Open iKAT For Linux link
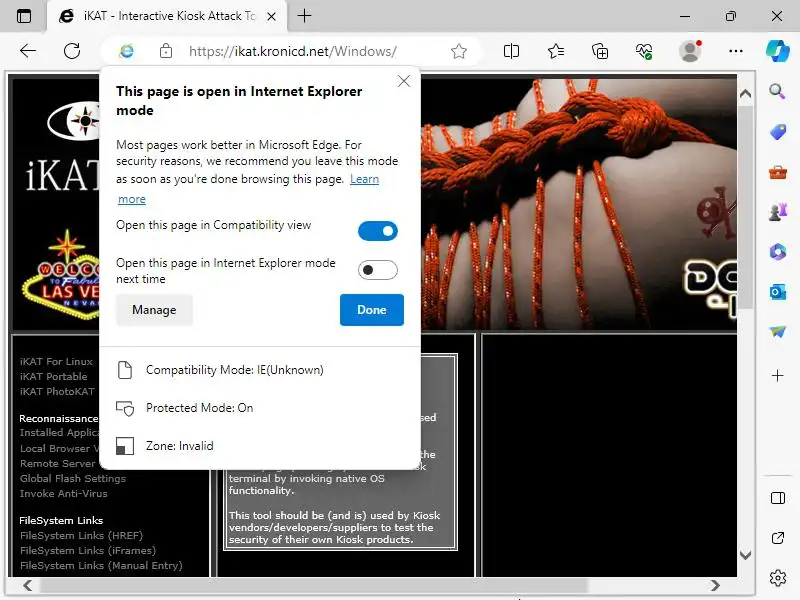Viewport: 800px width, 600px height. point(56,361)
